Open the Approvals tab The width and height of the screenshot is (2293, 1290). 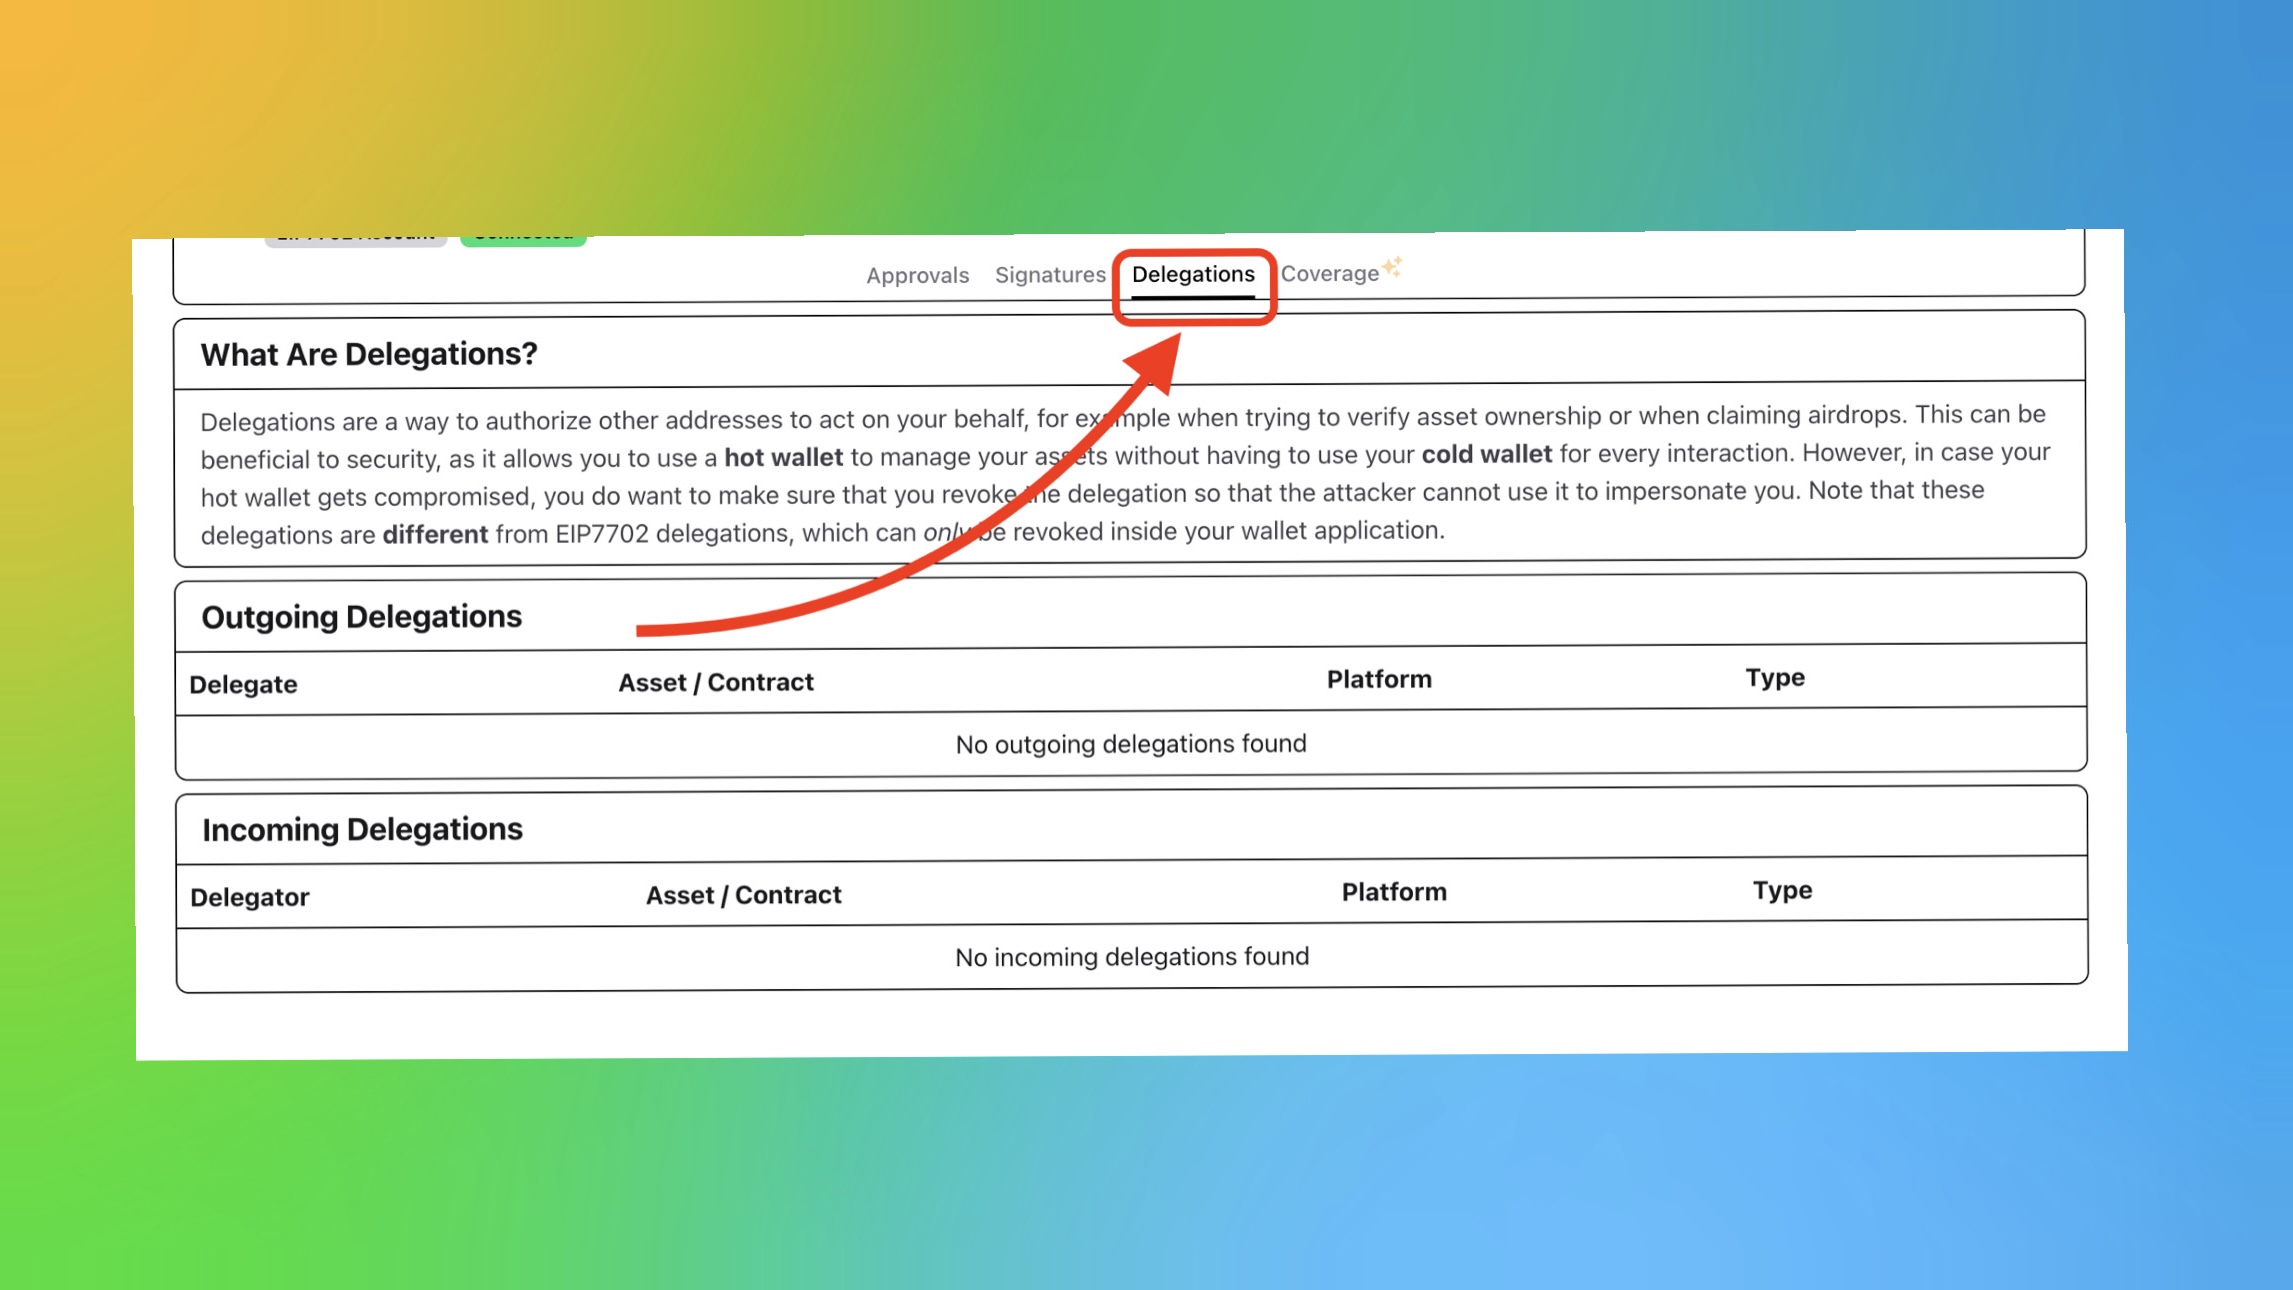point(917,275)
